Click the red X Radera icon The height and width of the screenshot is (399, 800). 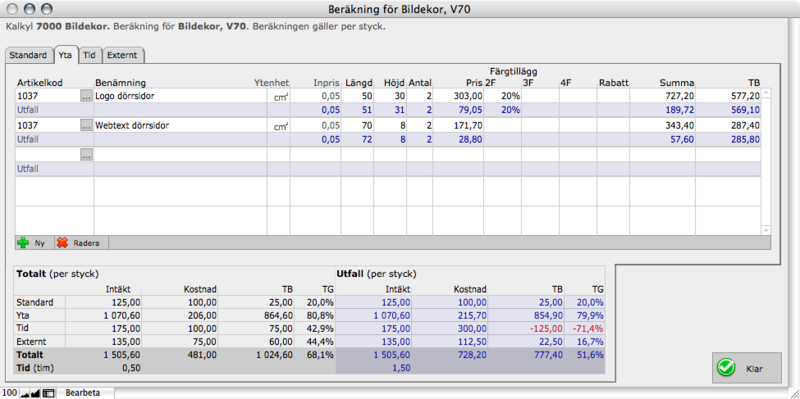coord(62,243)
